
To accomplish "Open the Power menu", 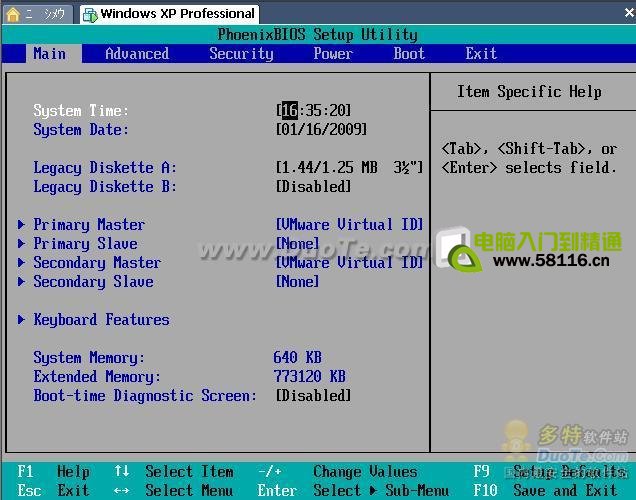I will coord(333,54).
